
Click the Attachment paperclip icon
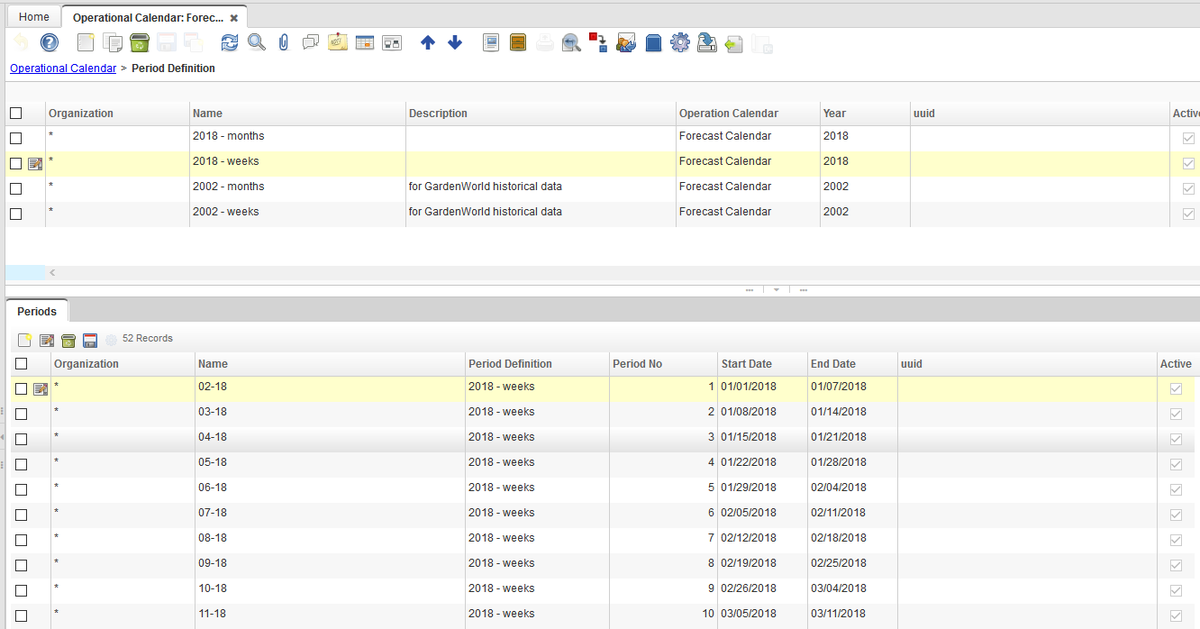point(283,43)
